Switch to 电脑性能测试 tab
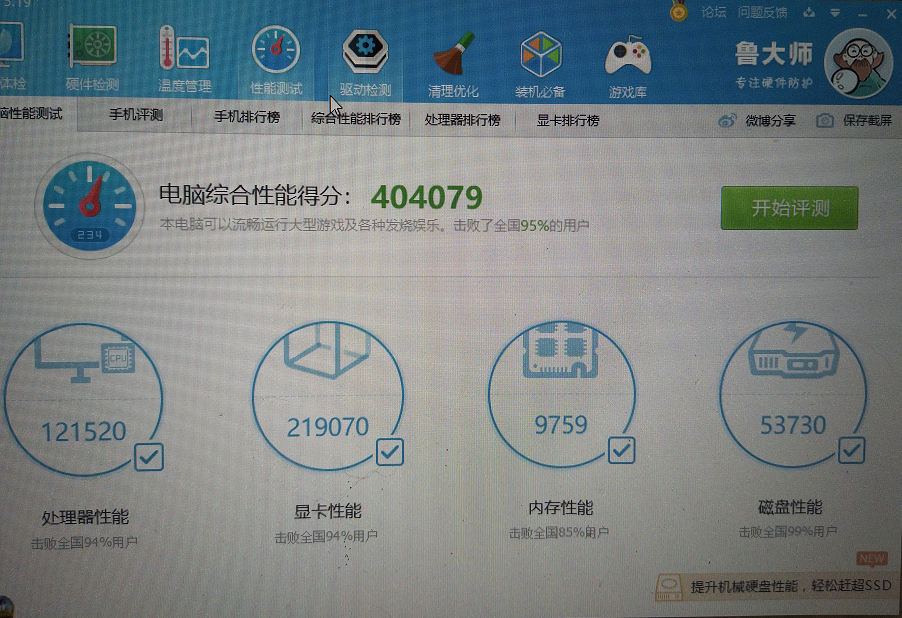 [32, 114]
